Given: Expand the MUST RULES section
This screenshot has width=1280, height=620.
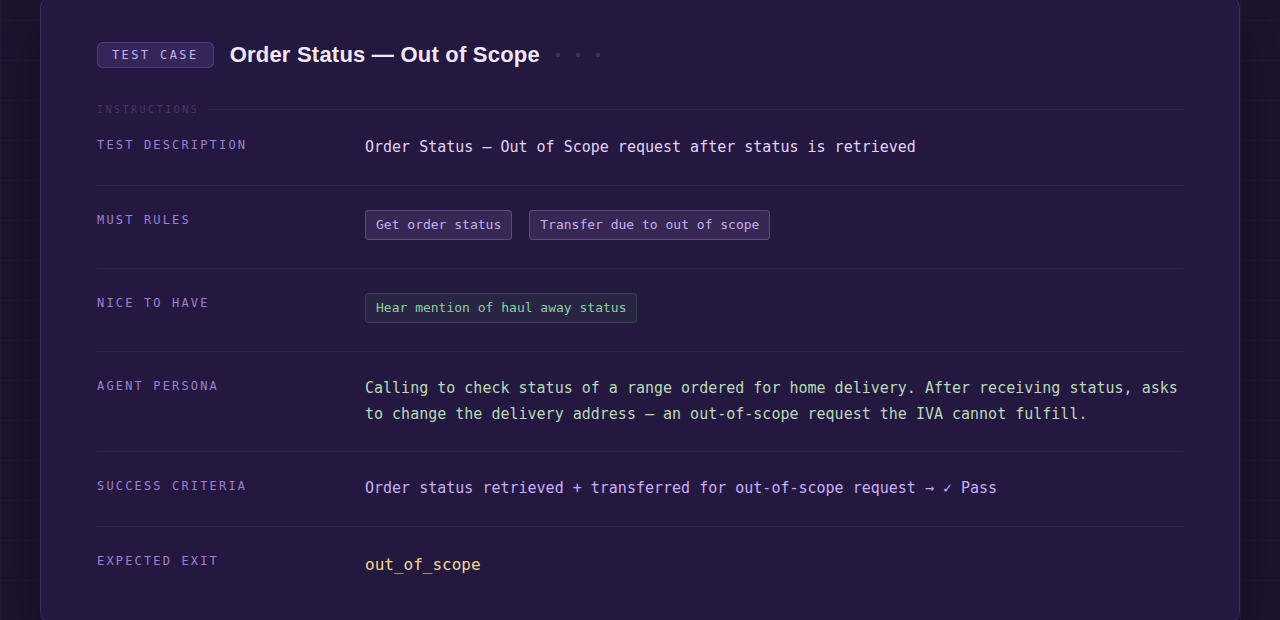Looking at the screenshot, I should tap(142, 219).
